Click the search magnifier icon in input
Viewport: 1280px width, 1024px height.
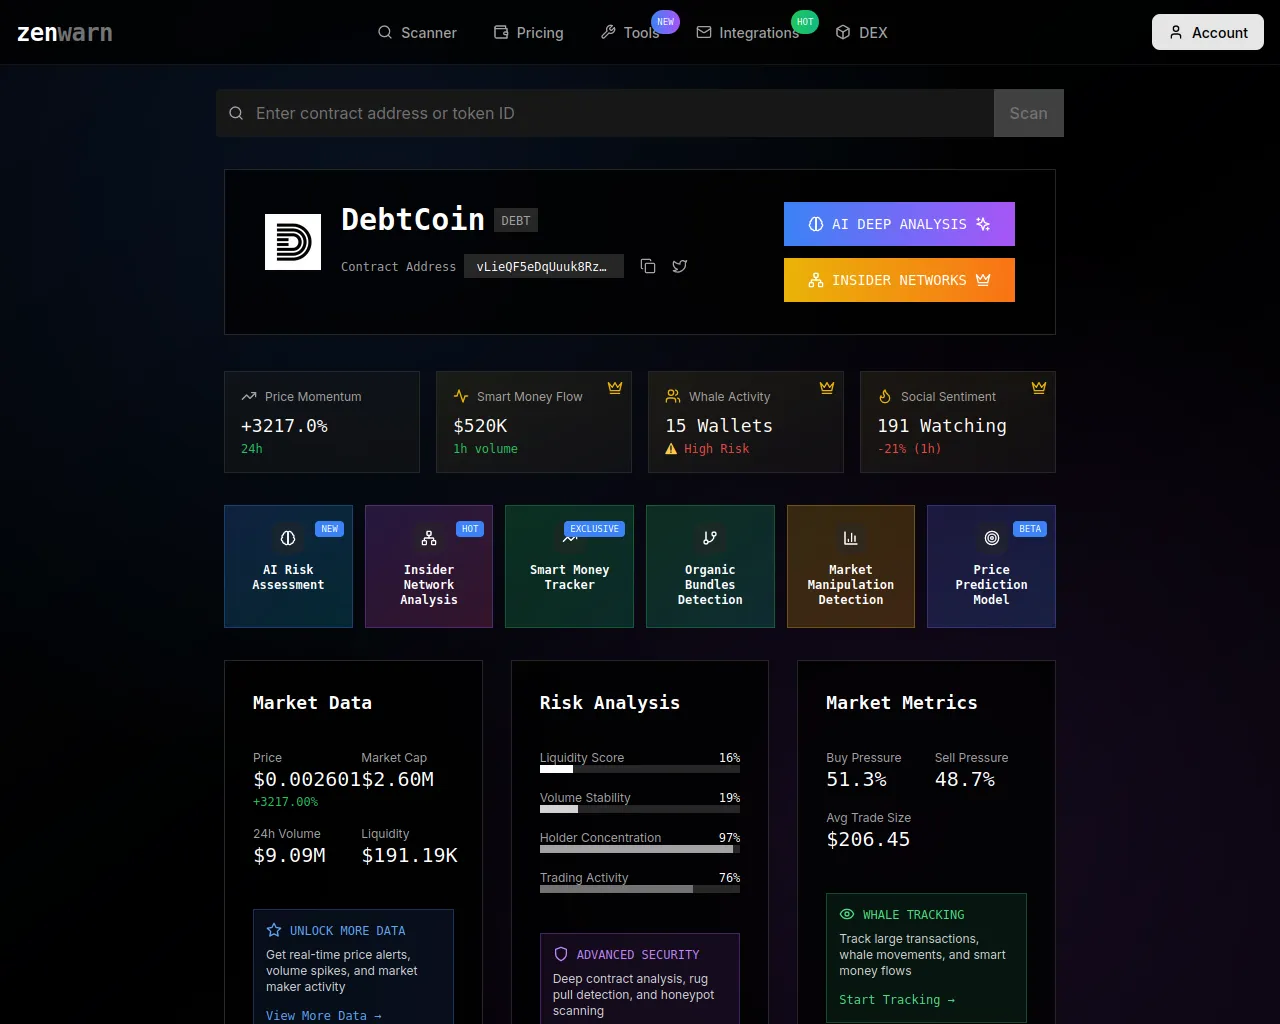pyautogui.click(x=236, y=113)
